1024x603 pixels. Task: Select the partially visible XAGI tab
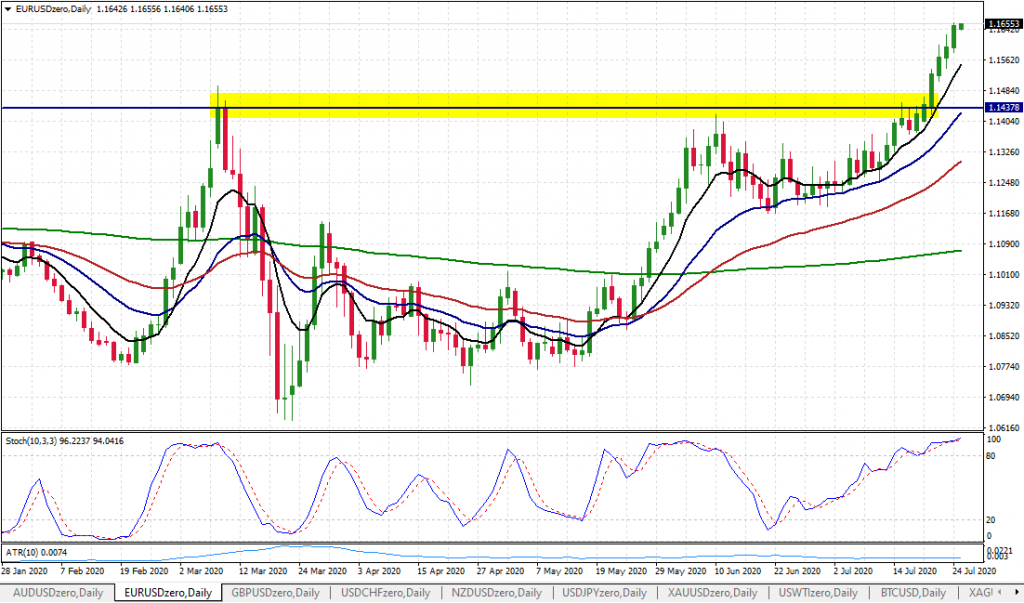tap(977, 592)
